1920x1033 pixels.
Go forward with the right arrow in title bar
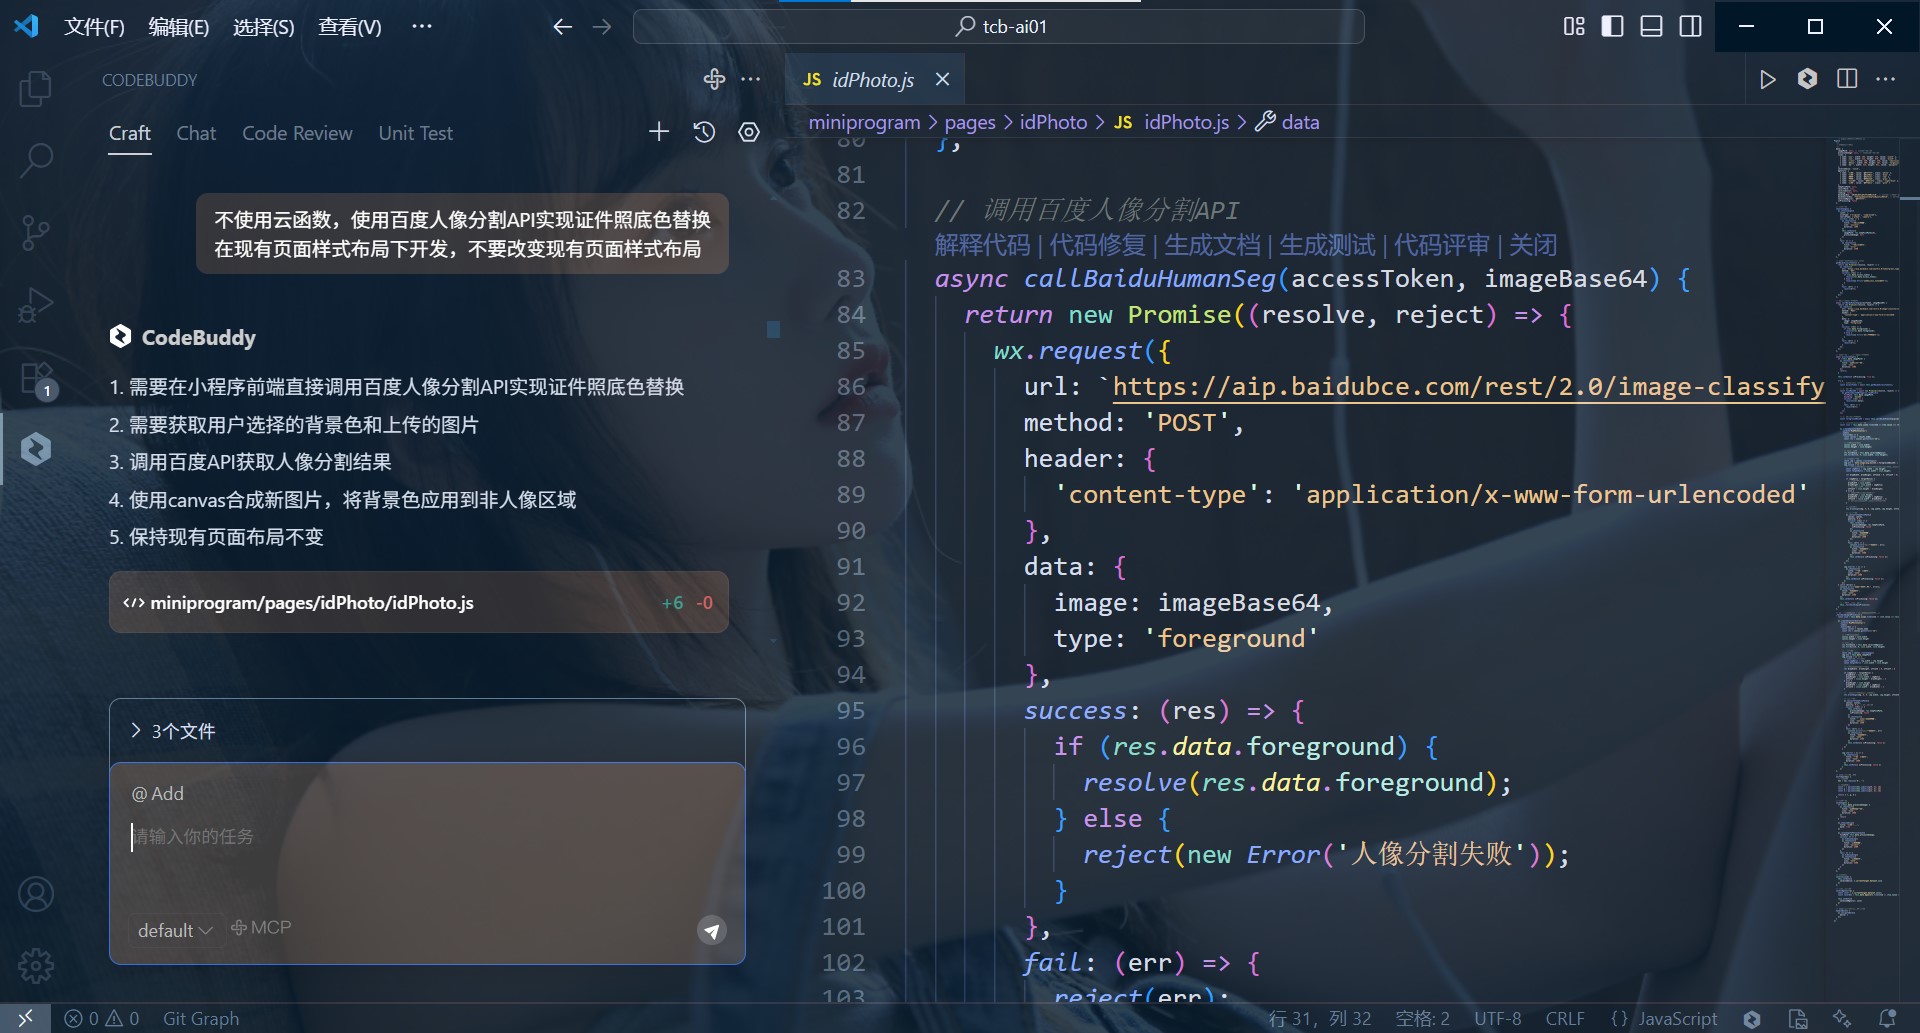click(601, 27)
